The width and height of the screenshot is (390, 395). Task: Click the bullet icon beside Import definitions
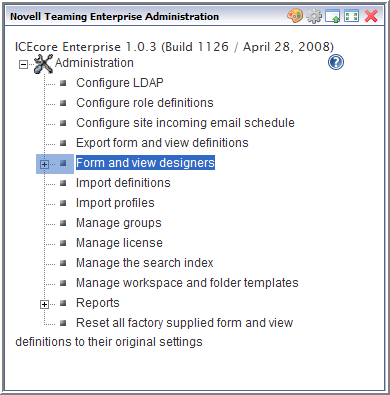coord(63,183)
